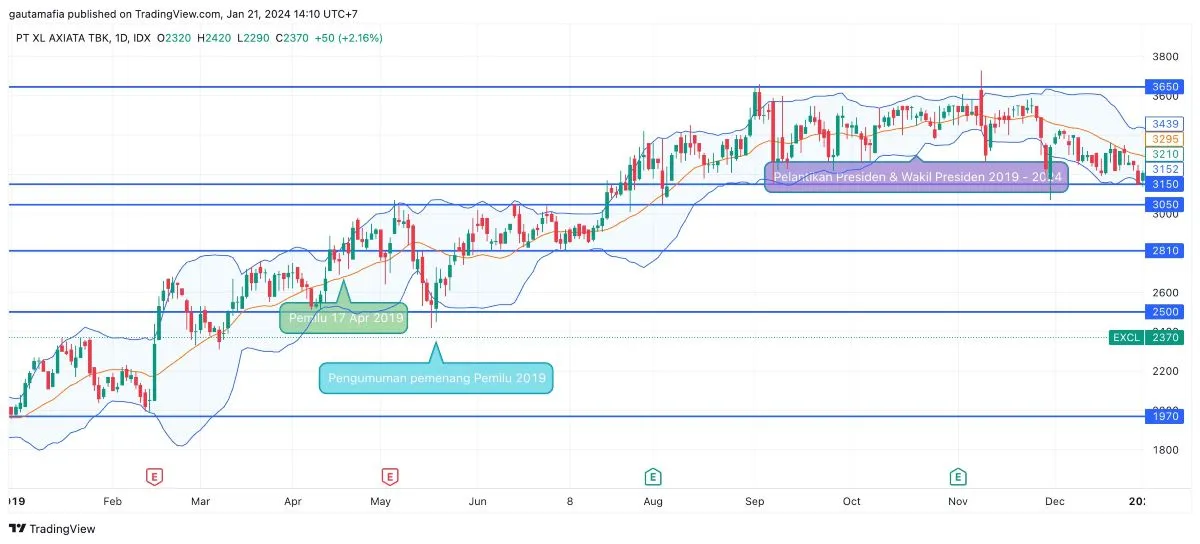Click the red earnings marker near May
Screen dimensions: 1200x544
(390, 477)
